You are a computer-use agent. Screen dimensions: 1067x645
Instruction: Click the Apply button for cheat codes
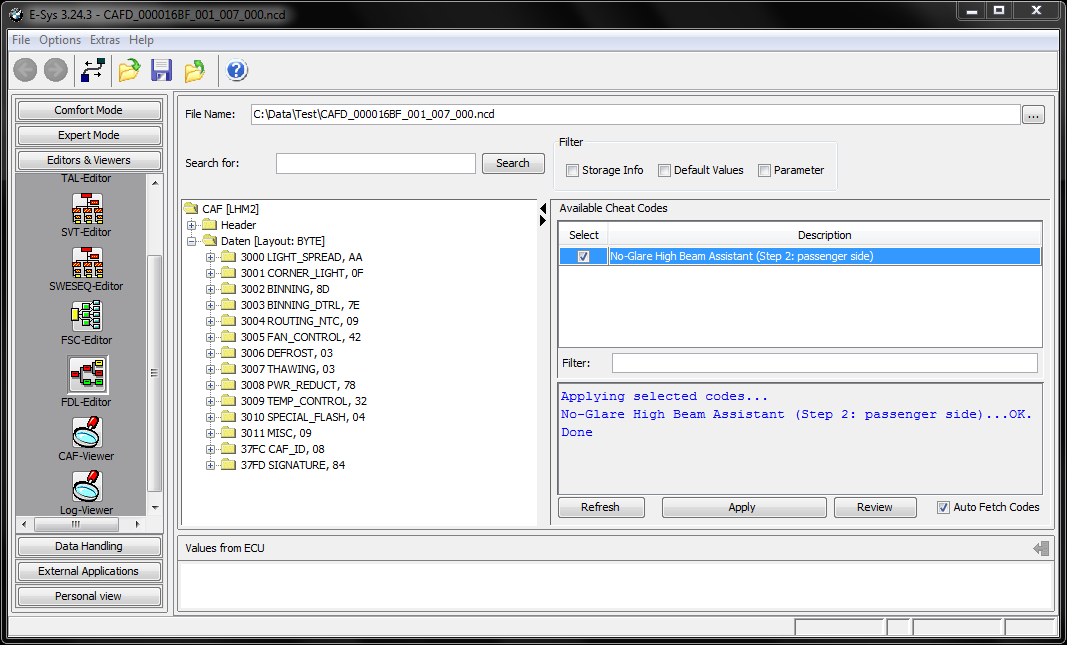(x=744, y=508)
